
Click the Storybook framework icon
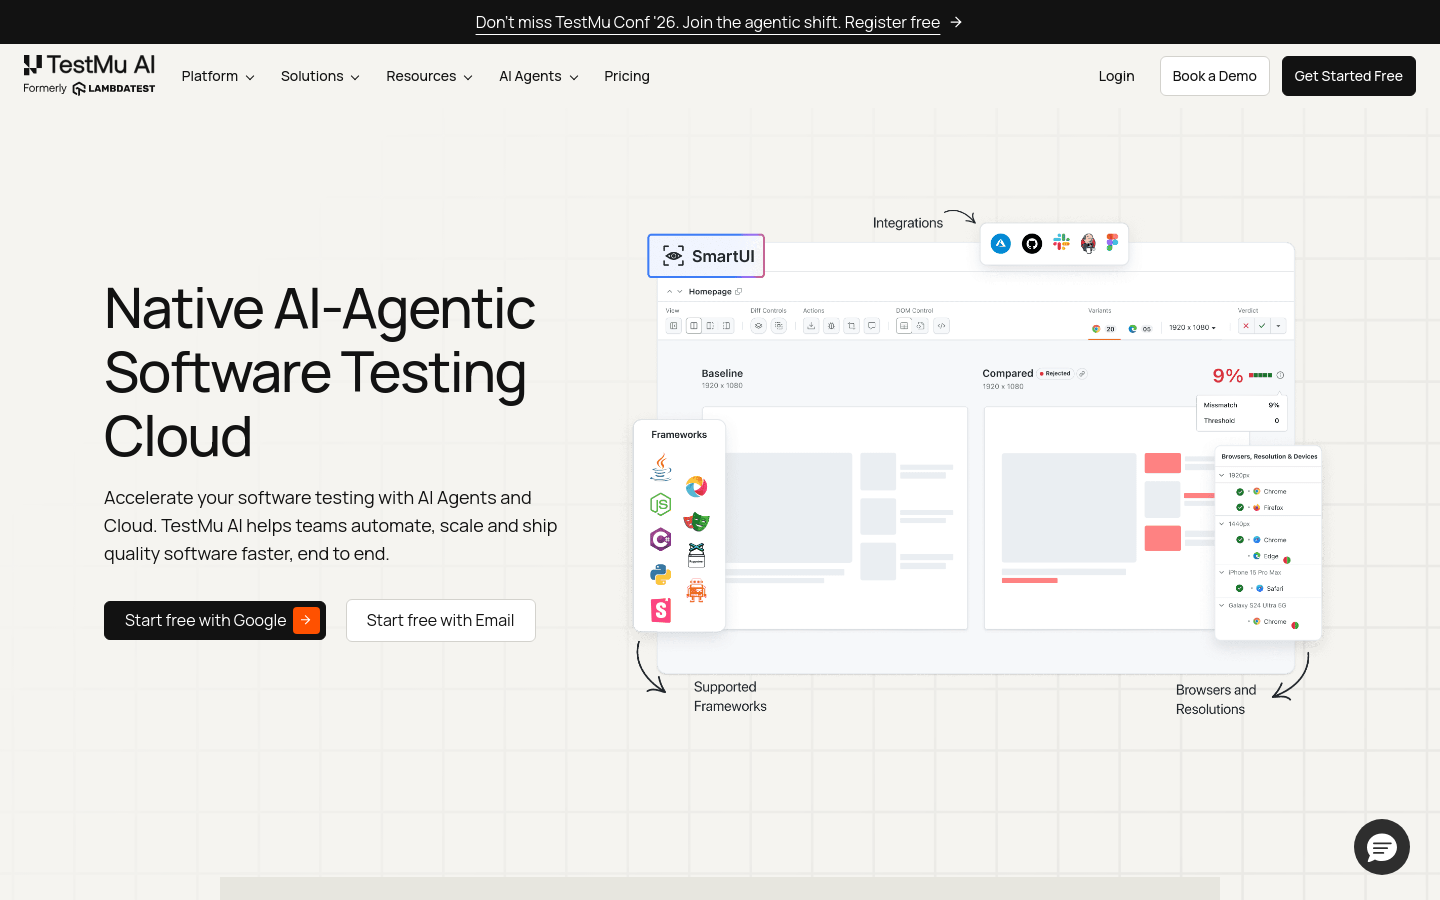point(661,610)
